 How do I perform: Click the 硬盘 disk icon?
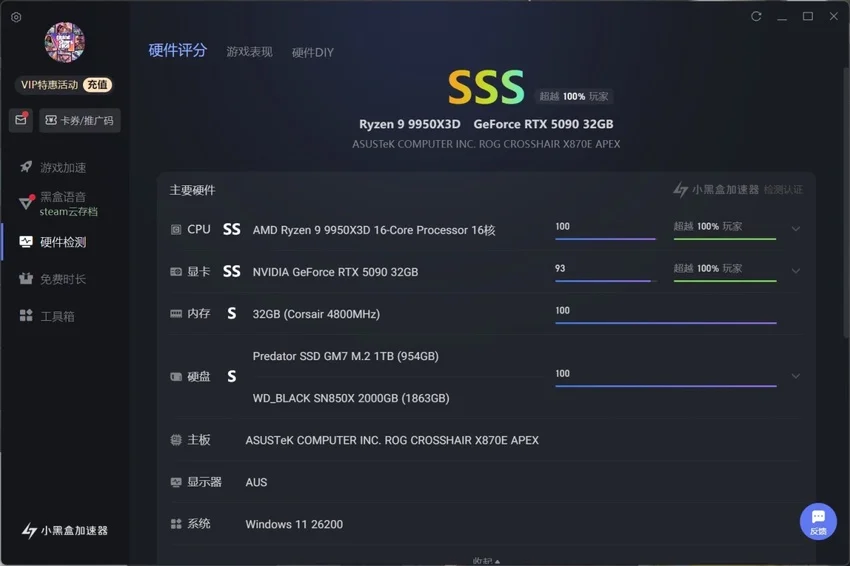pyautogui.click(x=176, y=377)
